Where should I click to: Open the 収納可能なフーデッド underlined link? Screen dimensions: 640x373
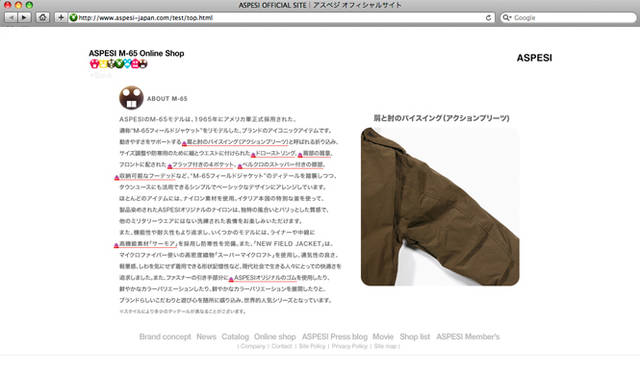click(147, 176)
